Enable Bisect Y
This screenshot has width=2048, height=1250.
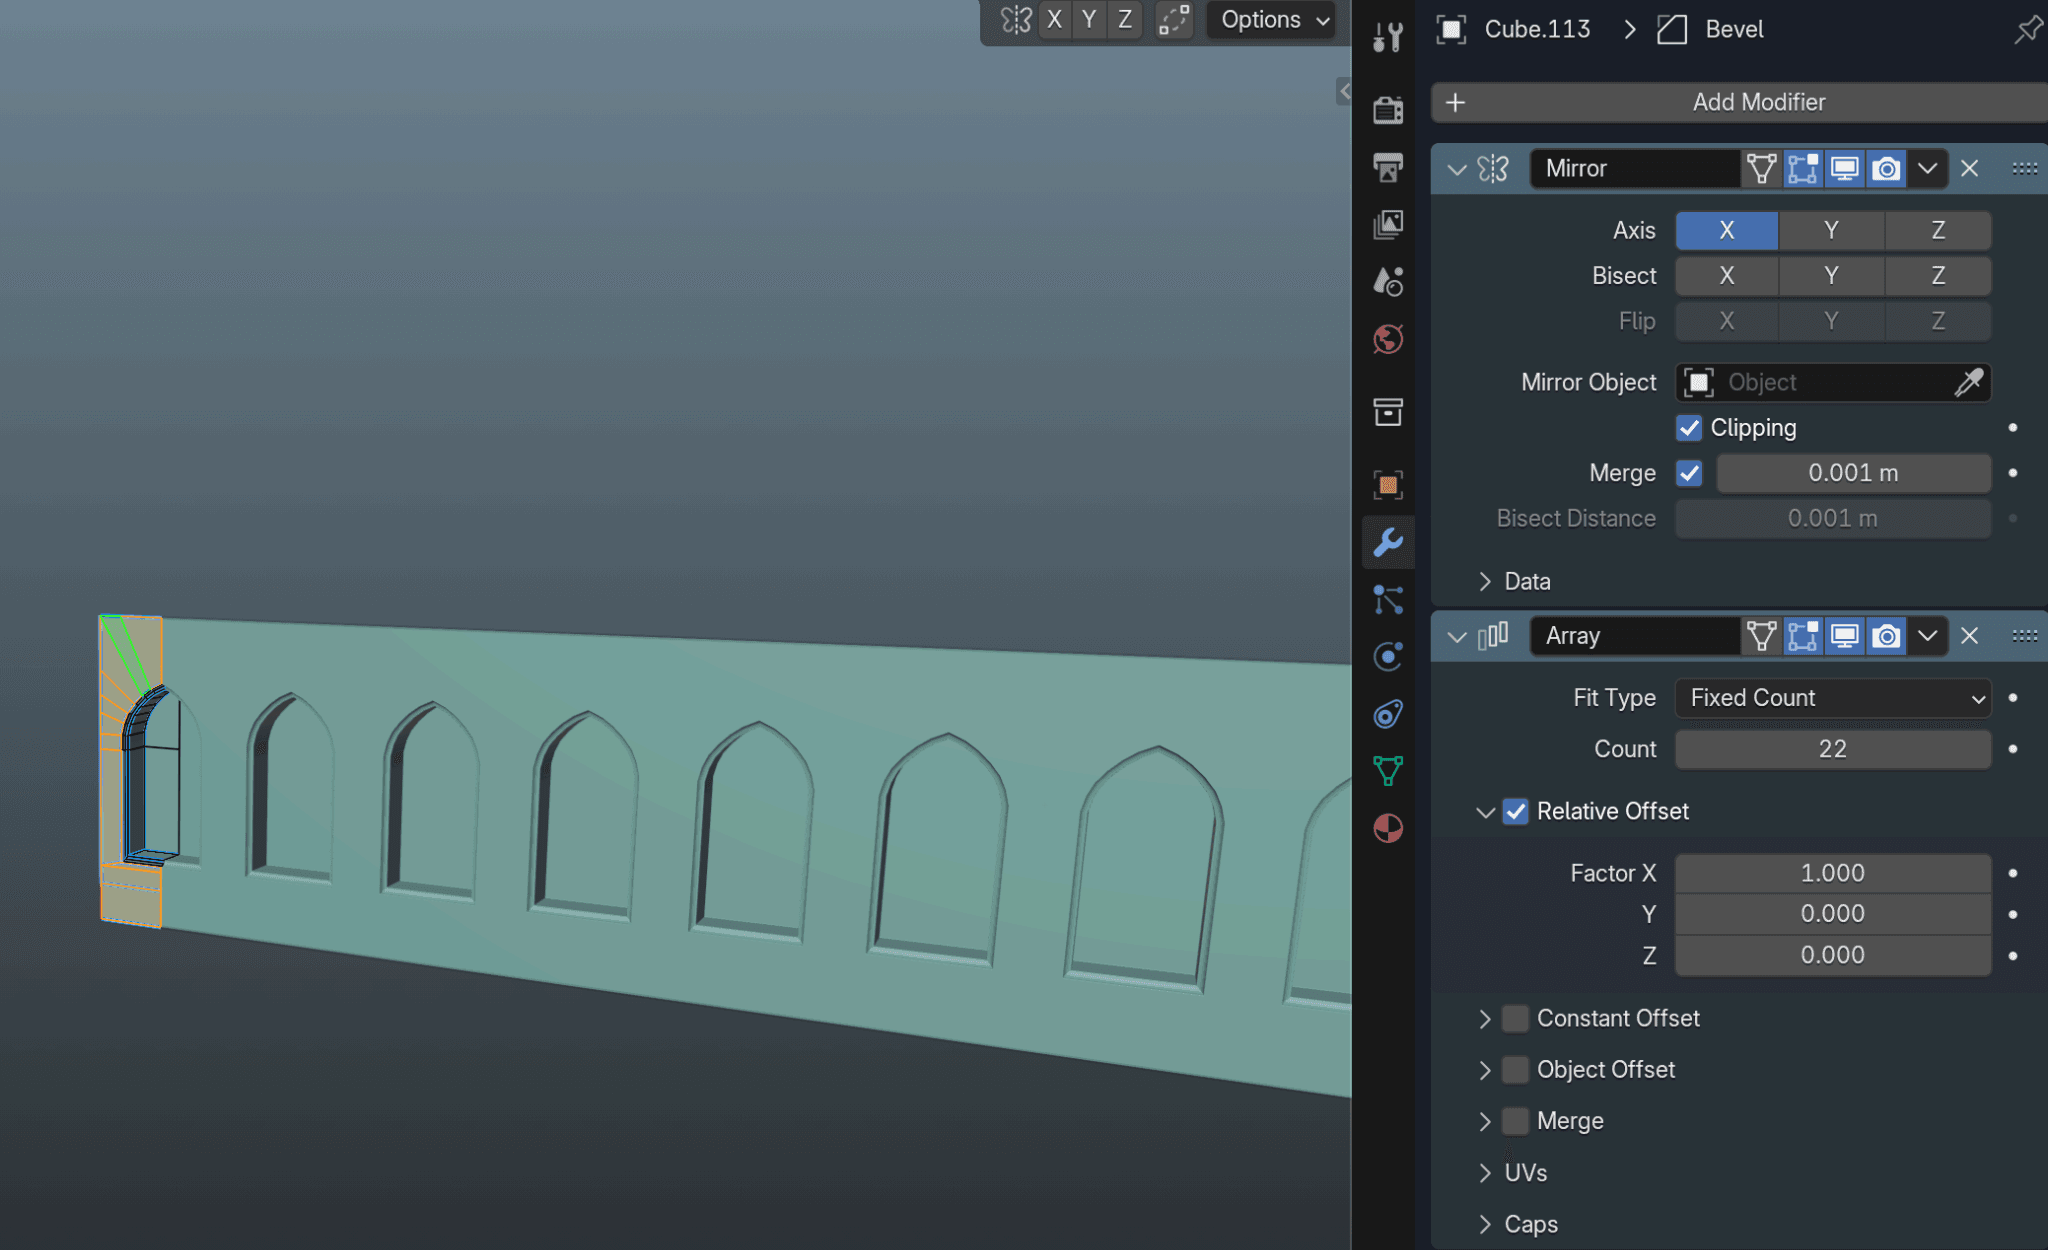[1832, 276]
